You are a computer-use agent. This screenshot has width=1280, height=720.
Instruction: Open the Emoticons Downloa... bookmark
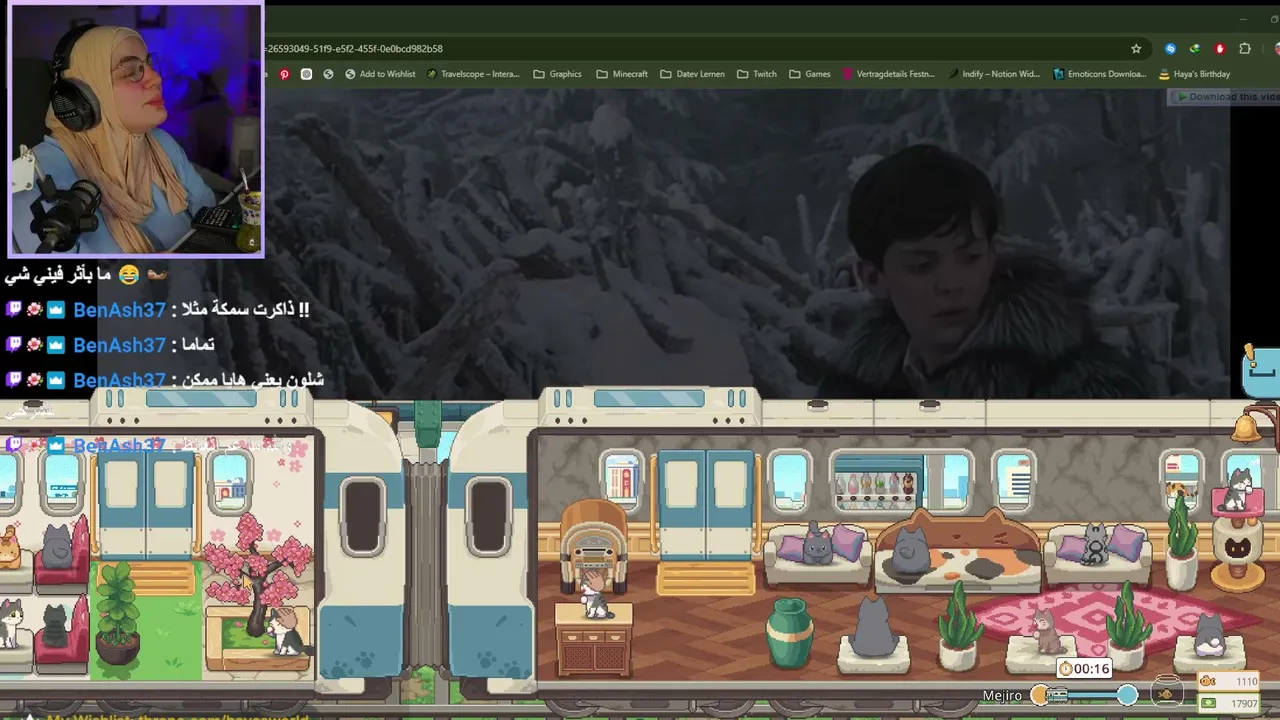[x=1100, y=74]
